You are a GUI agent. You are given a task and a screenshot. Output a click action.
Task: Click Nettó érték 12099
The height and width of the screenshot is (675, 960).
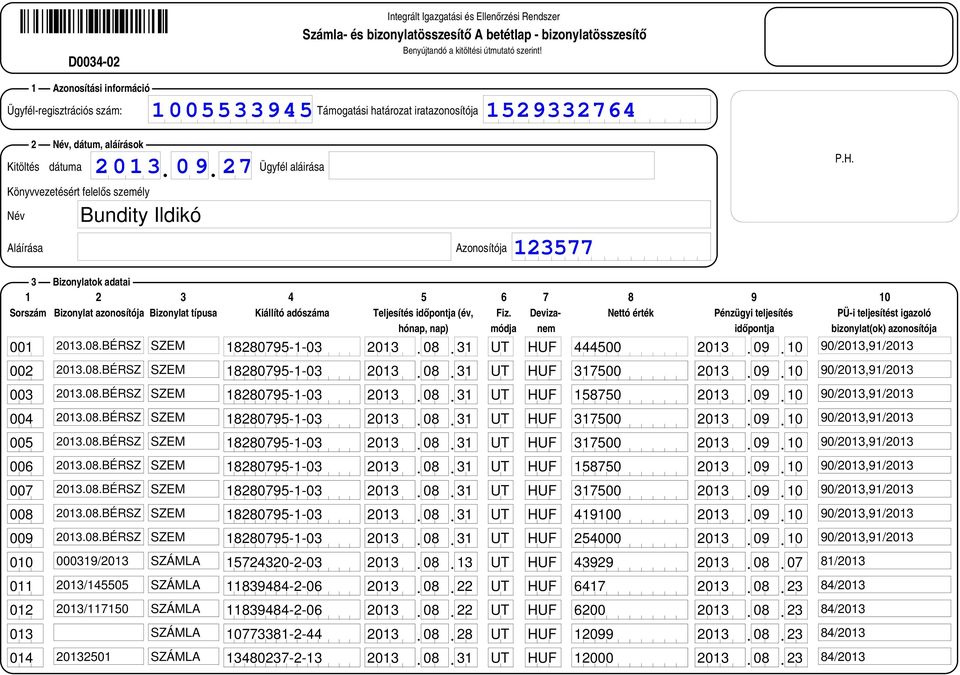pos(629,633)
